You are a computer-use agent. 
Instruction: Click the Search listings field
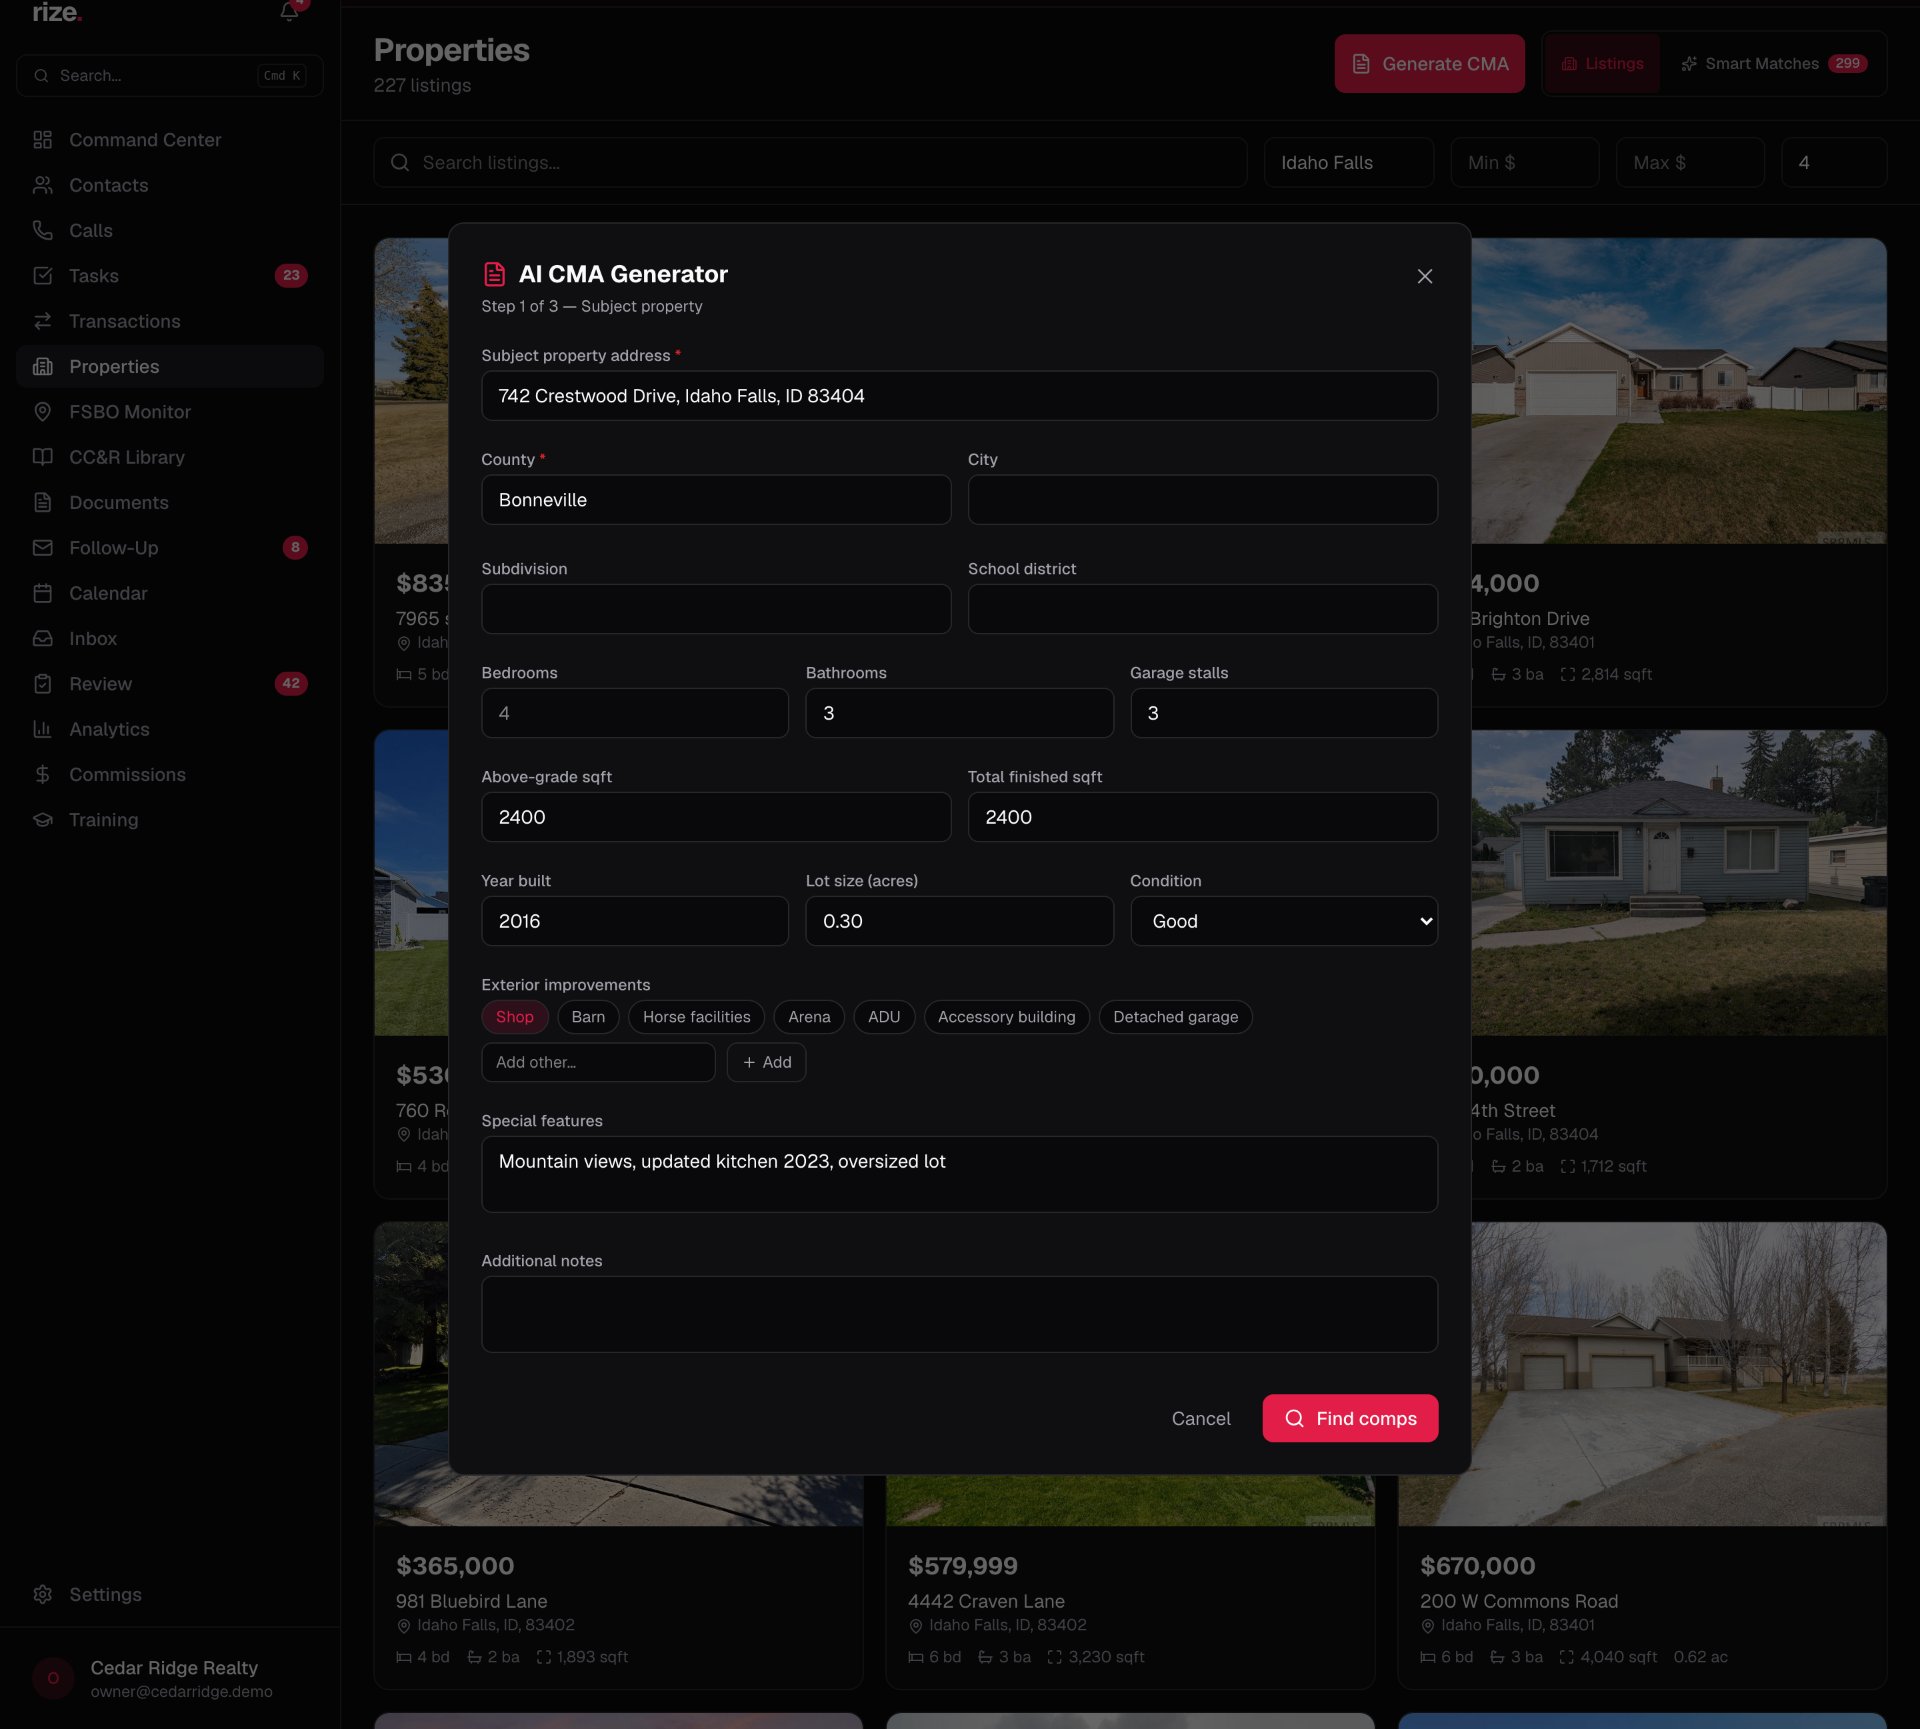tap(810, 162)
